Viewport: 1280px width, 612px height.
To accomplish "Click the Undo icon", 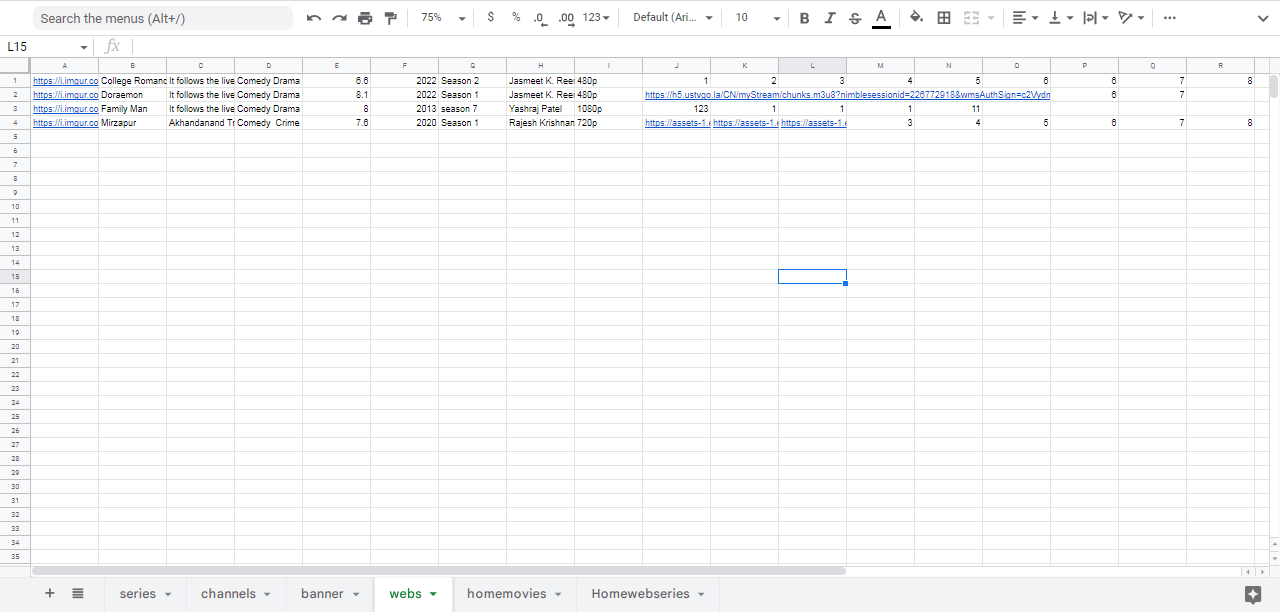I will pyautogui.click(x=314, y=18).
